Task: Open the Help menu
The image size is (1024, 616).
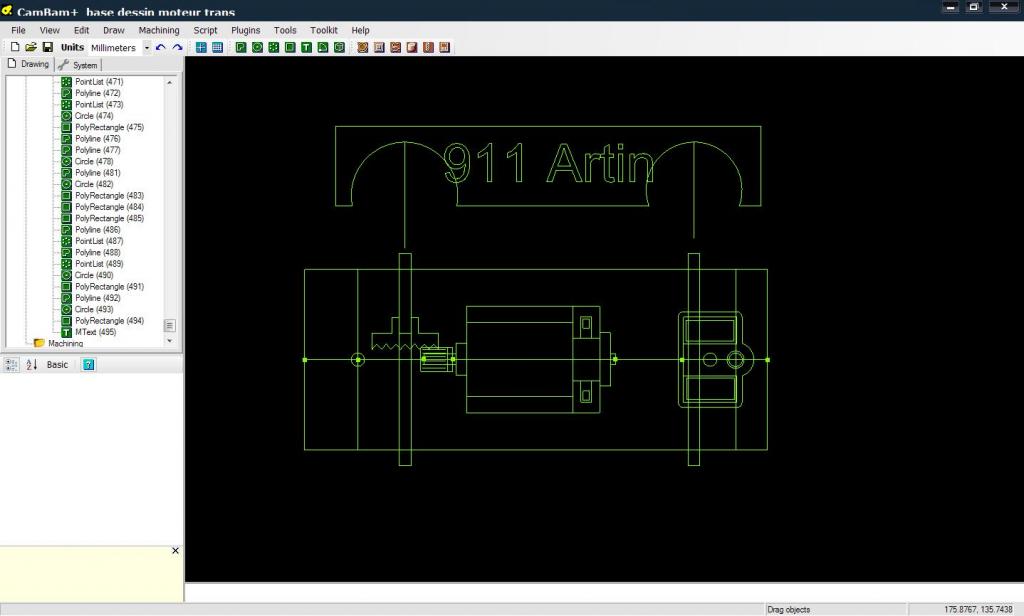Action: click(x=360, y=30)
